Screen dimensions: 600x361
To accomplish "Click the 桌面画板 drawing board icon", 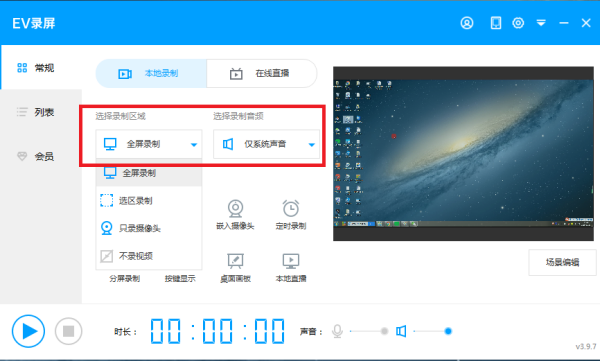I will [235, 261].
